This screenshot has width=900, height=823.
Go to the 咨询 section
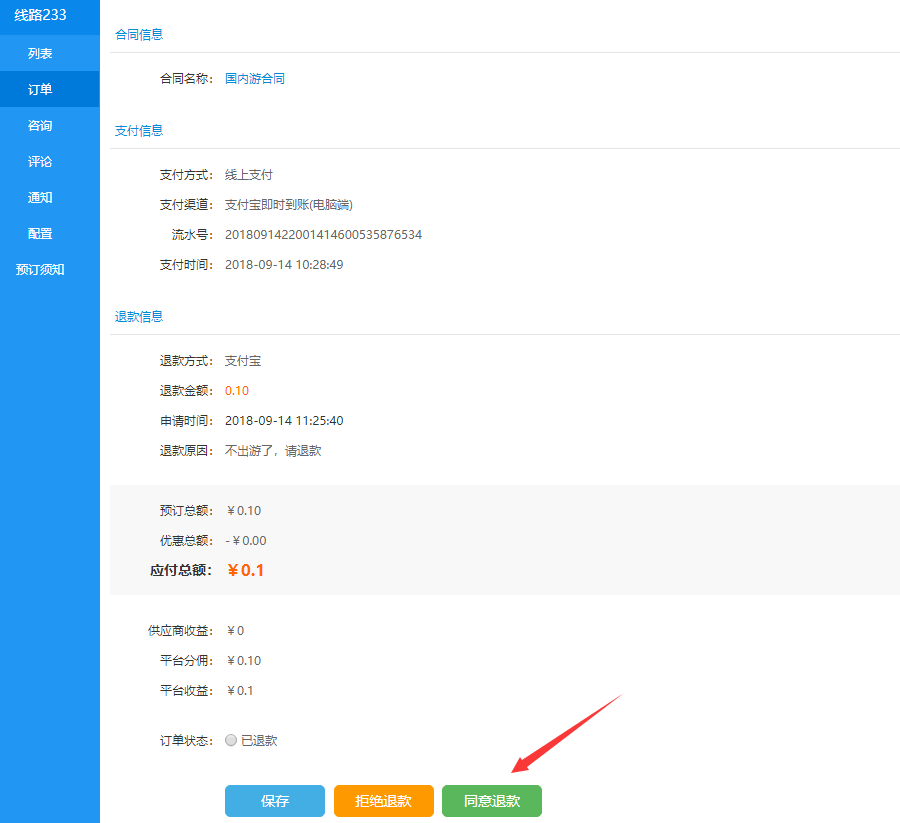point(40,125)
